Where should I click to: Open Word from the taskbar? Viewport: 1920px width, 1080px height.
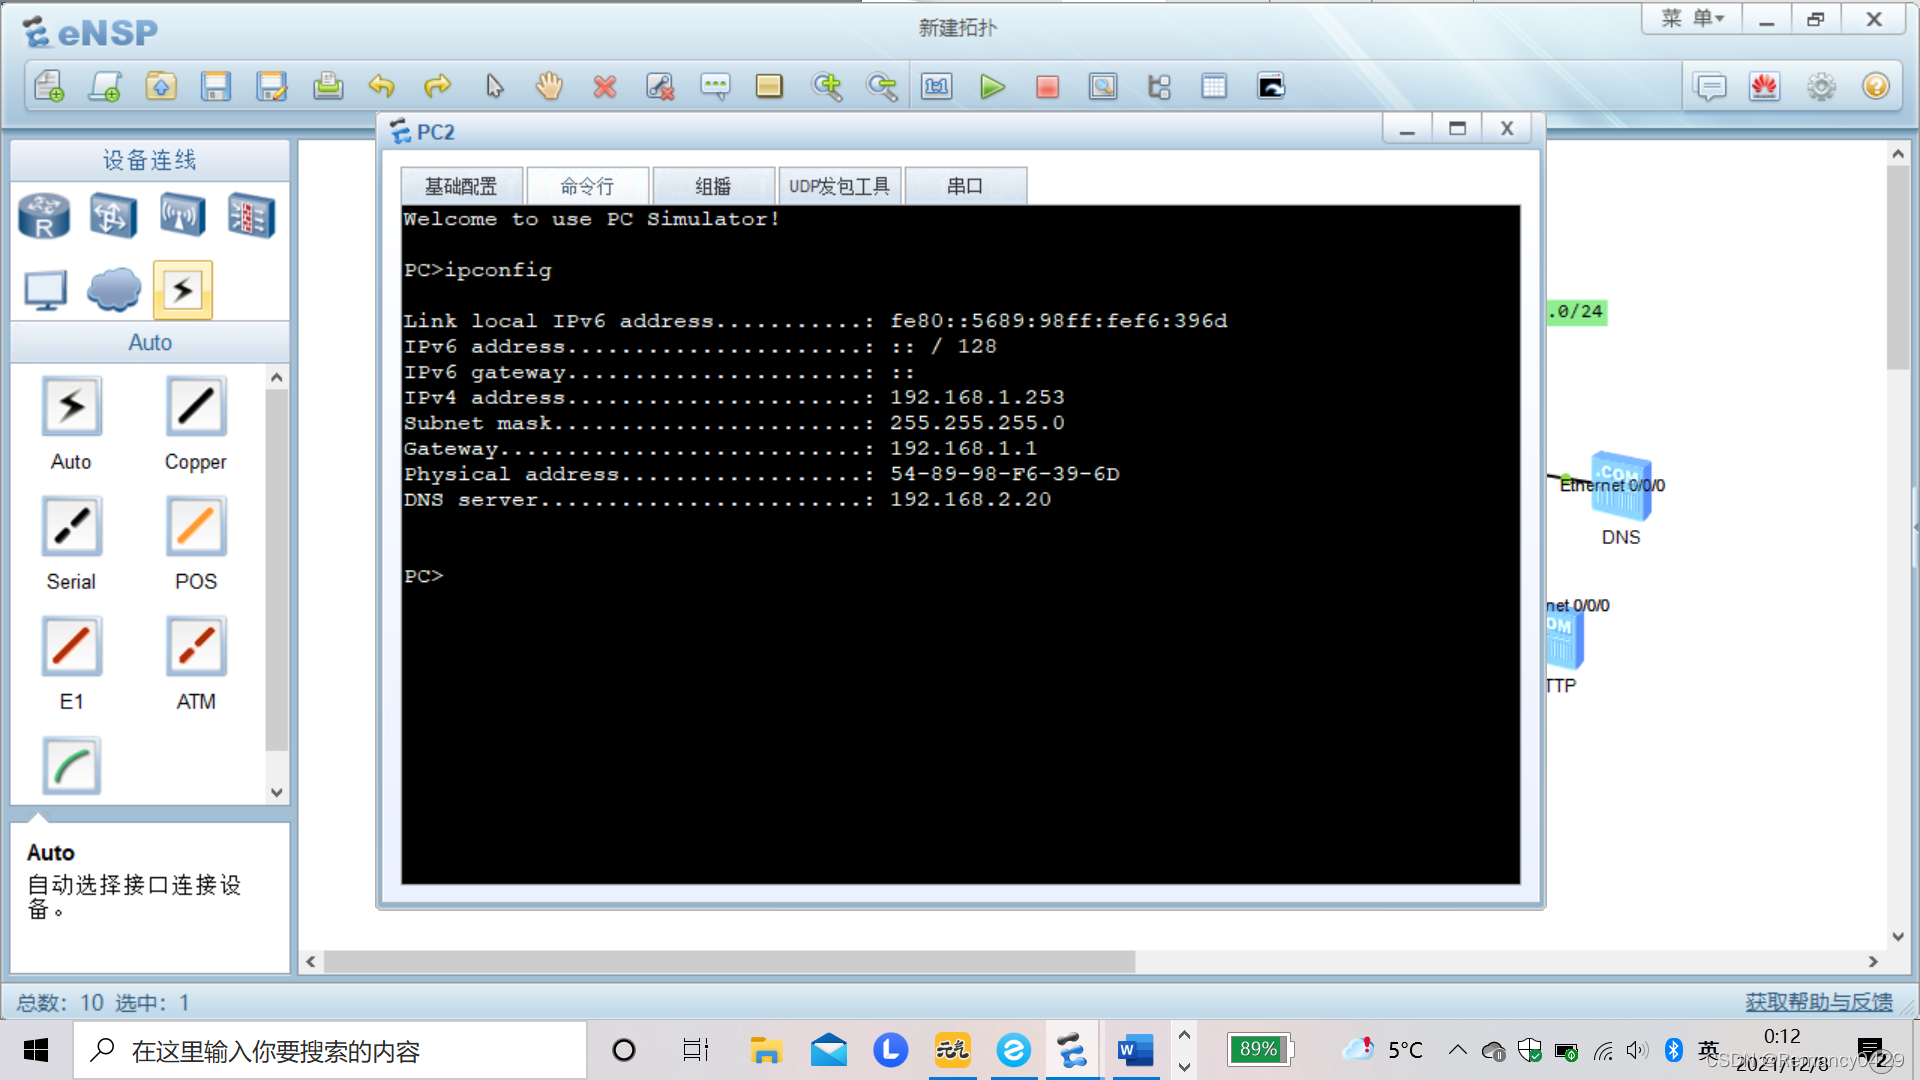1135,1051
